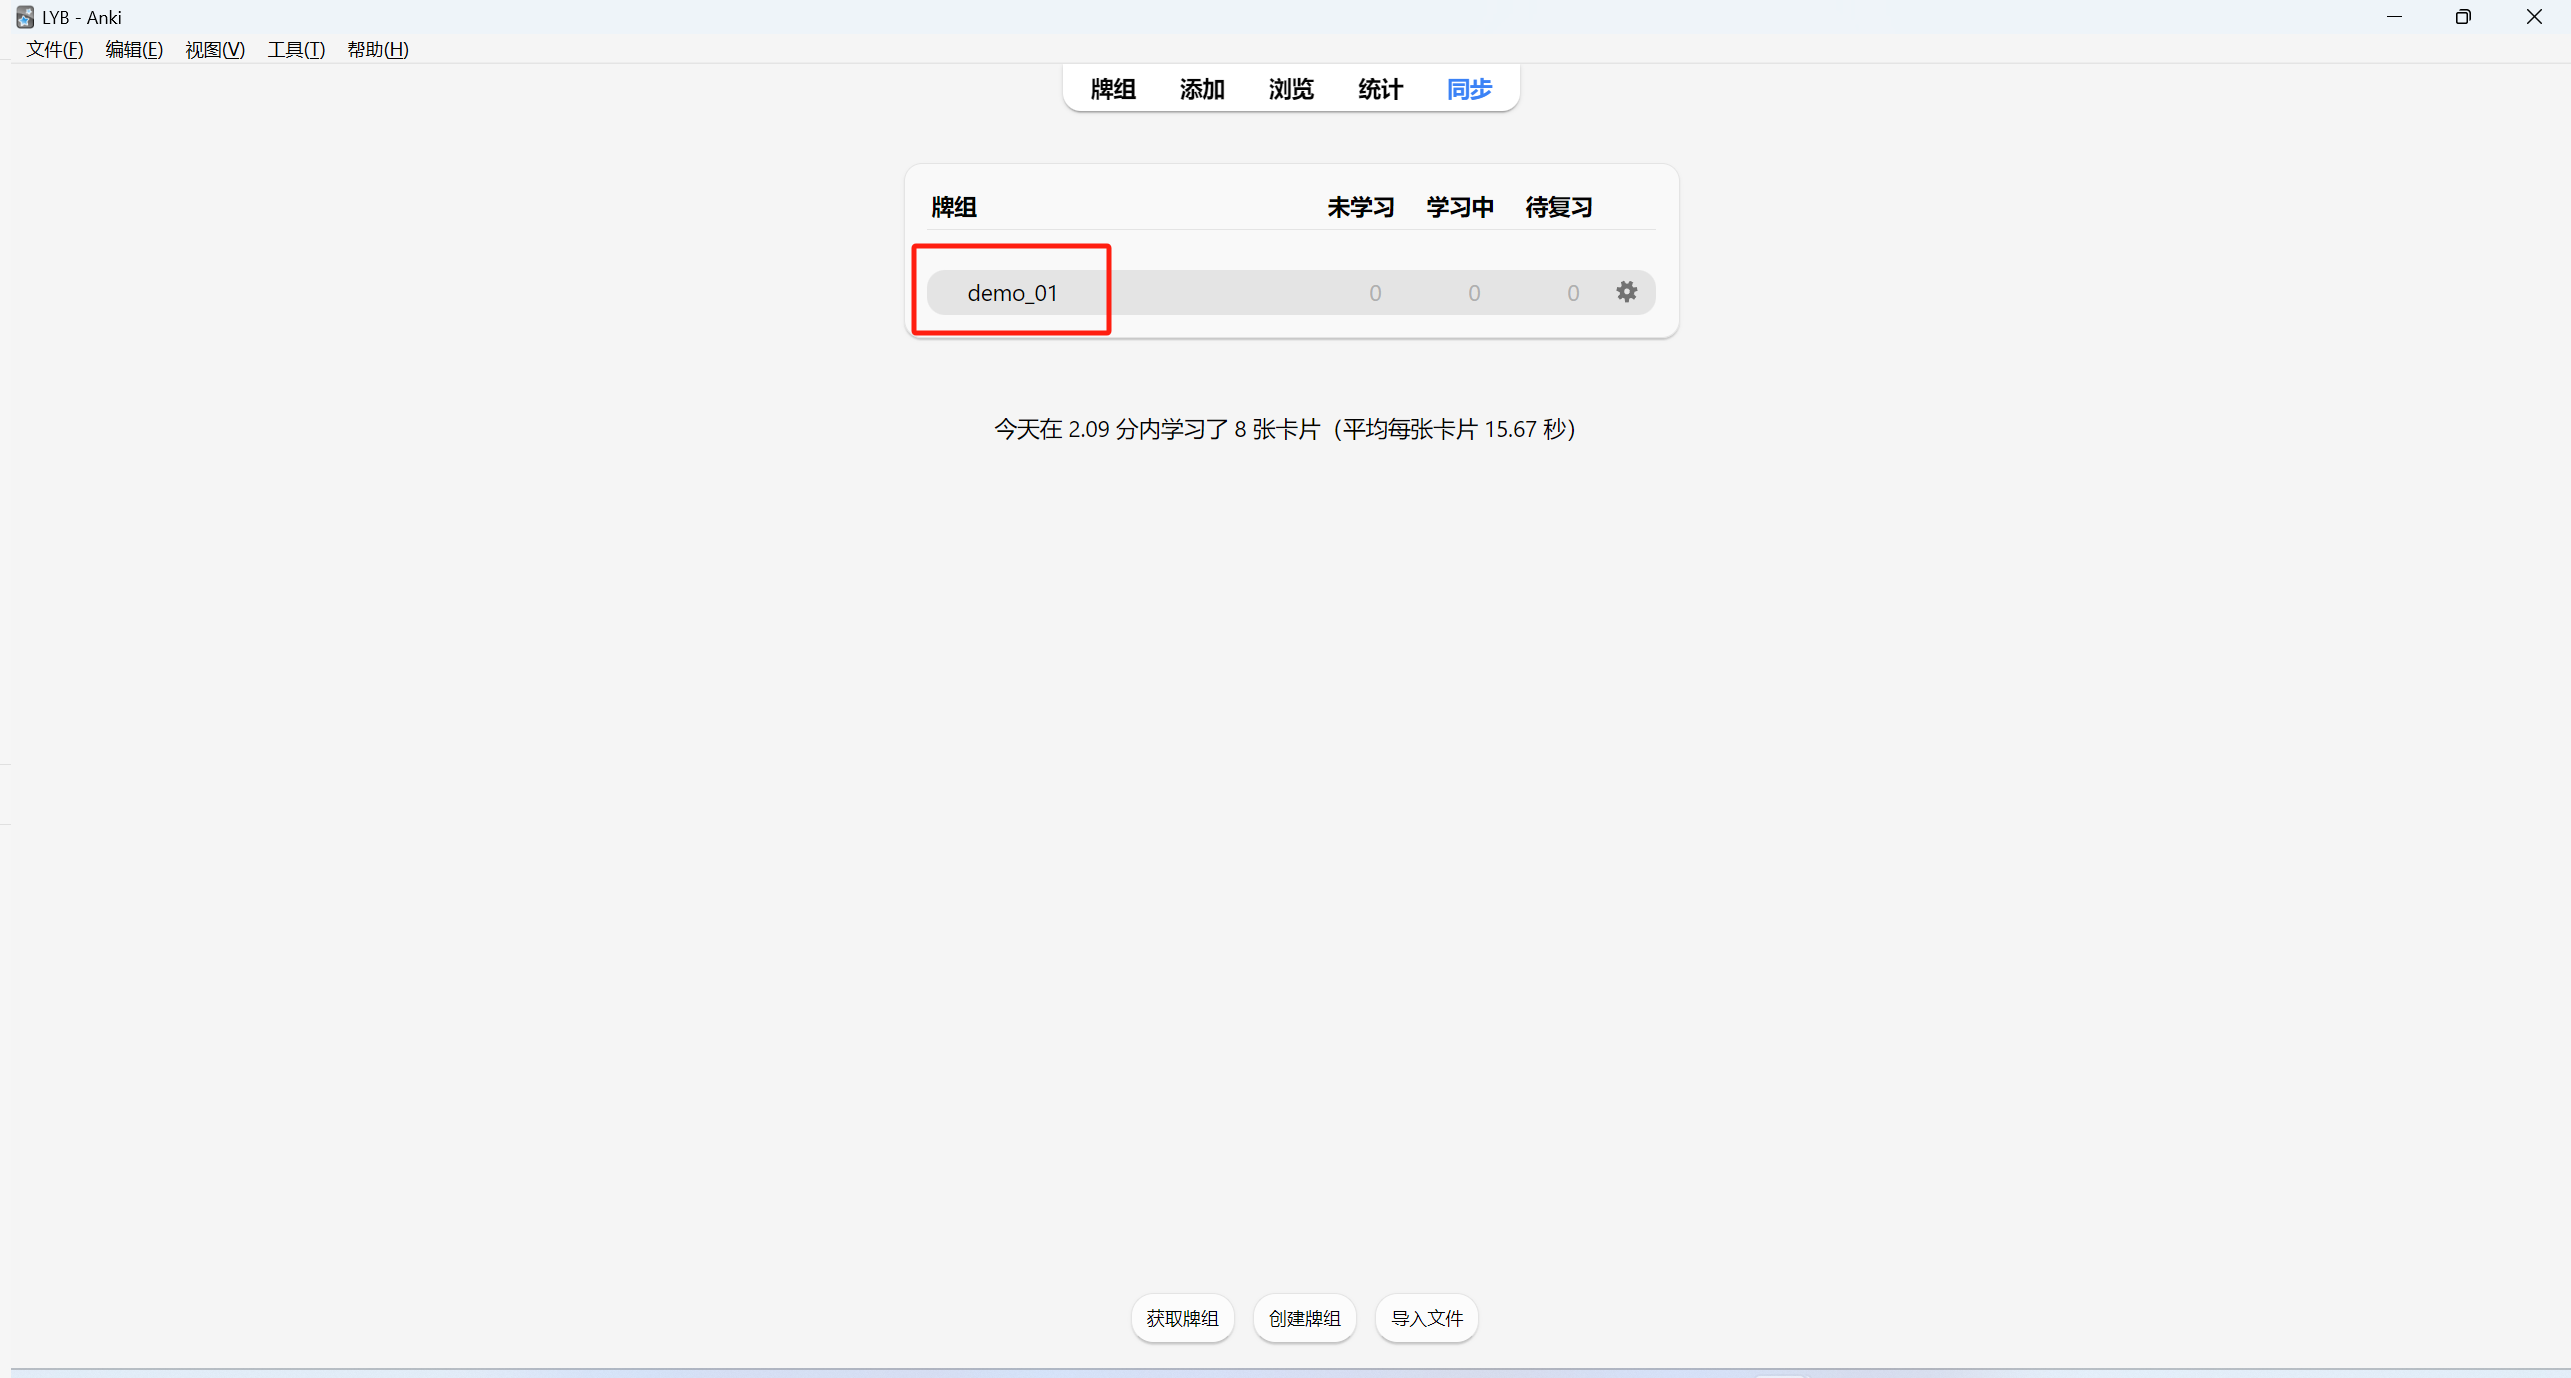Viewport: 2571px width, 1378px height.
Task: Click the blue 同步 sync button
Action: click(x=1469, y=89)
